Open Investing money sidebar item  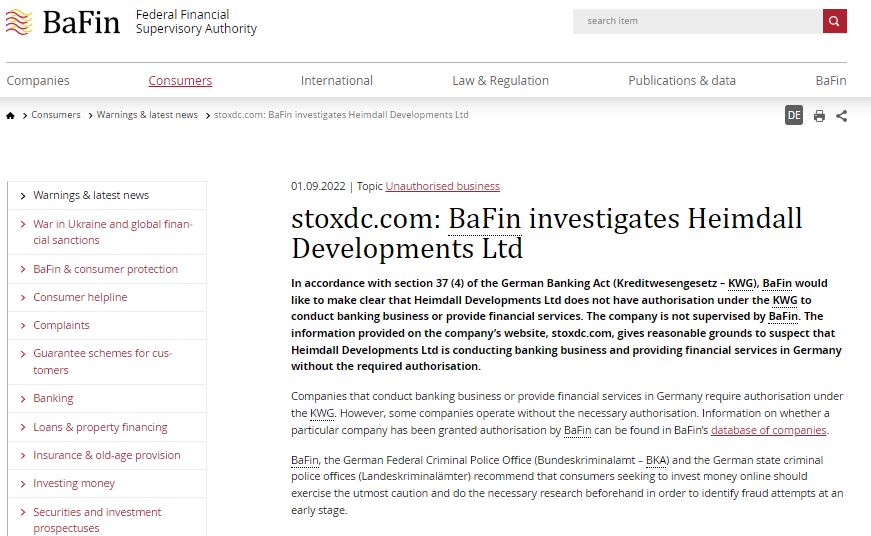click(x=74, y=483)
